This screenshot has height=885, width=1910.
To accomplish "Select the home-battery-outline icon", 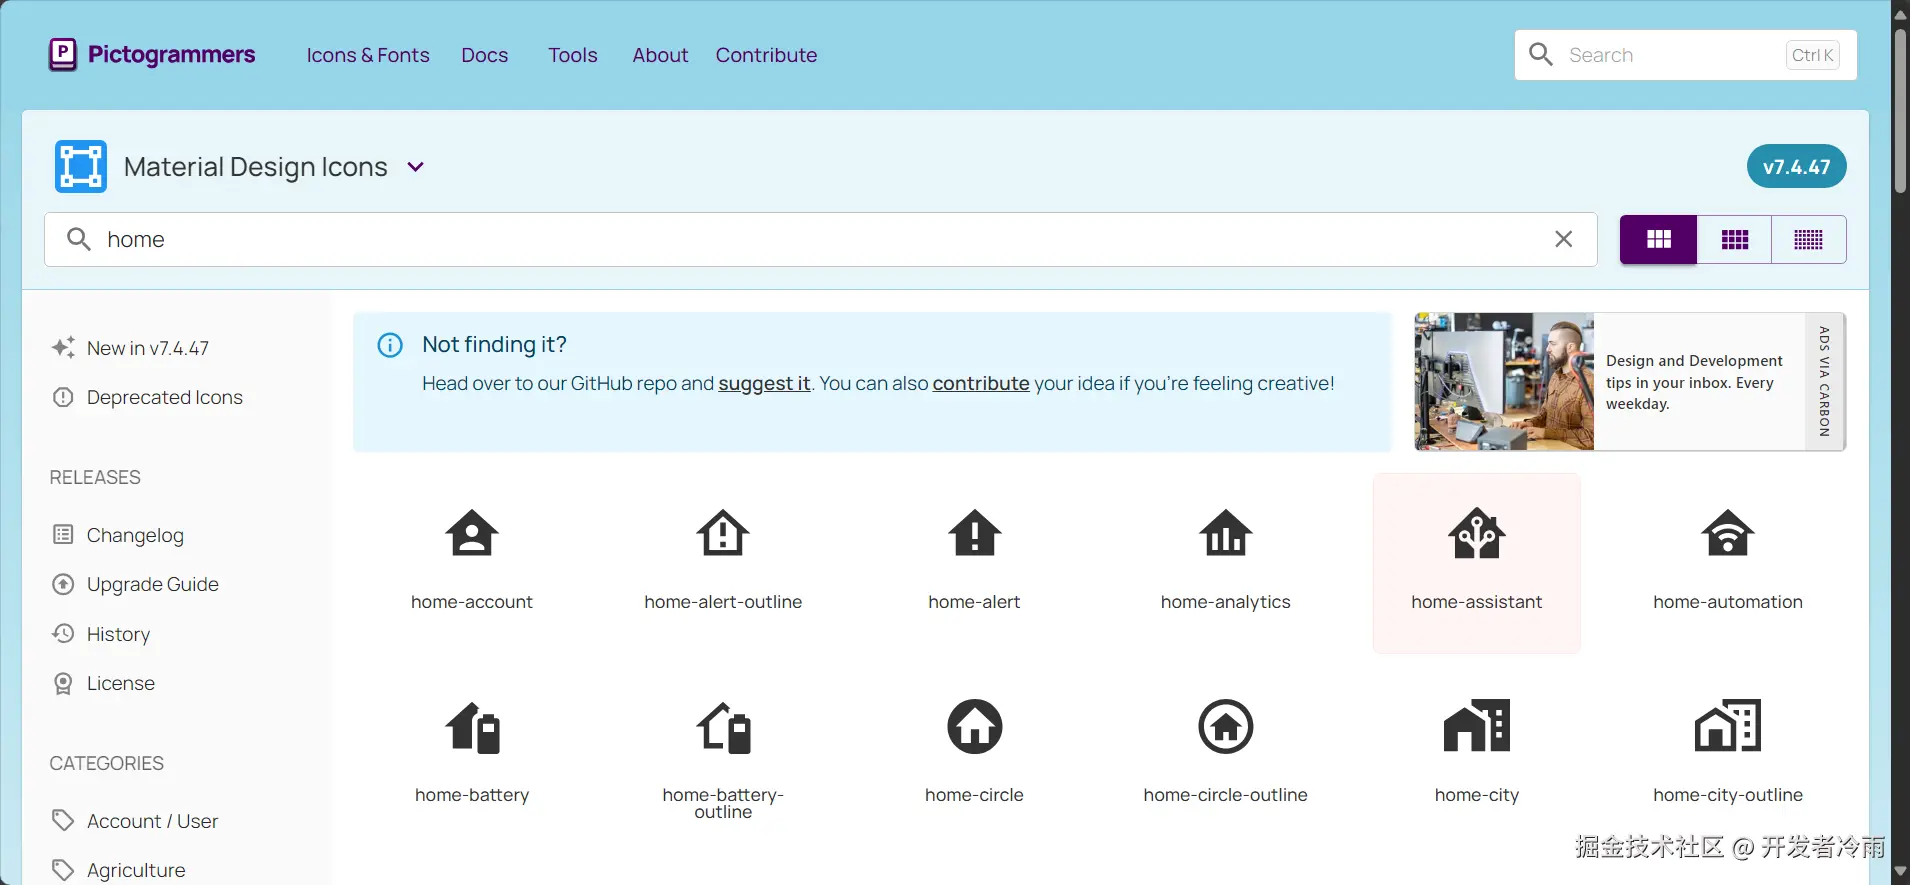I will 723,727.
